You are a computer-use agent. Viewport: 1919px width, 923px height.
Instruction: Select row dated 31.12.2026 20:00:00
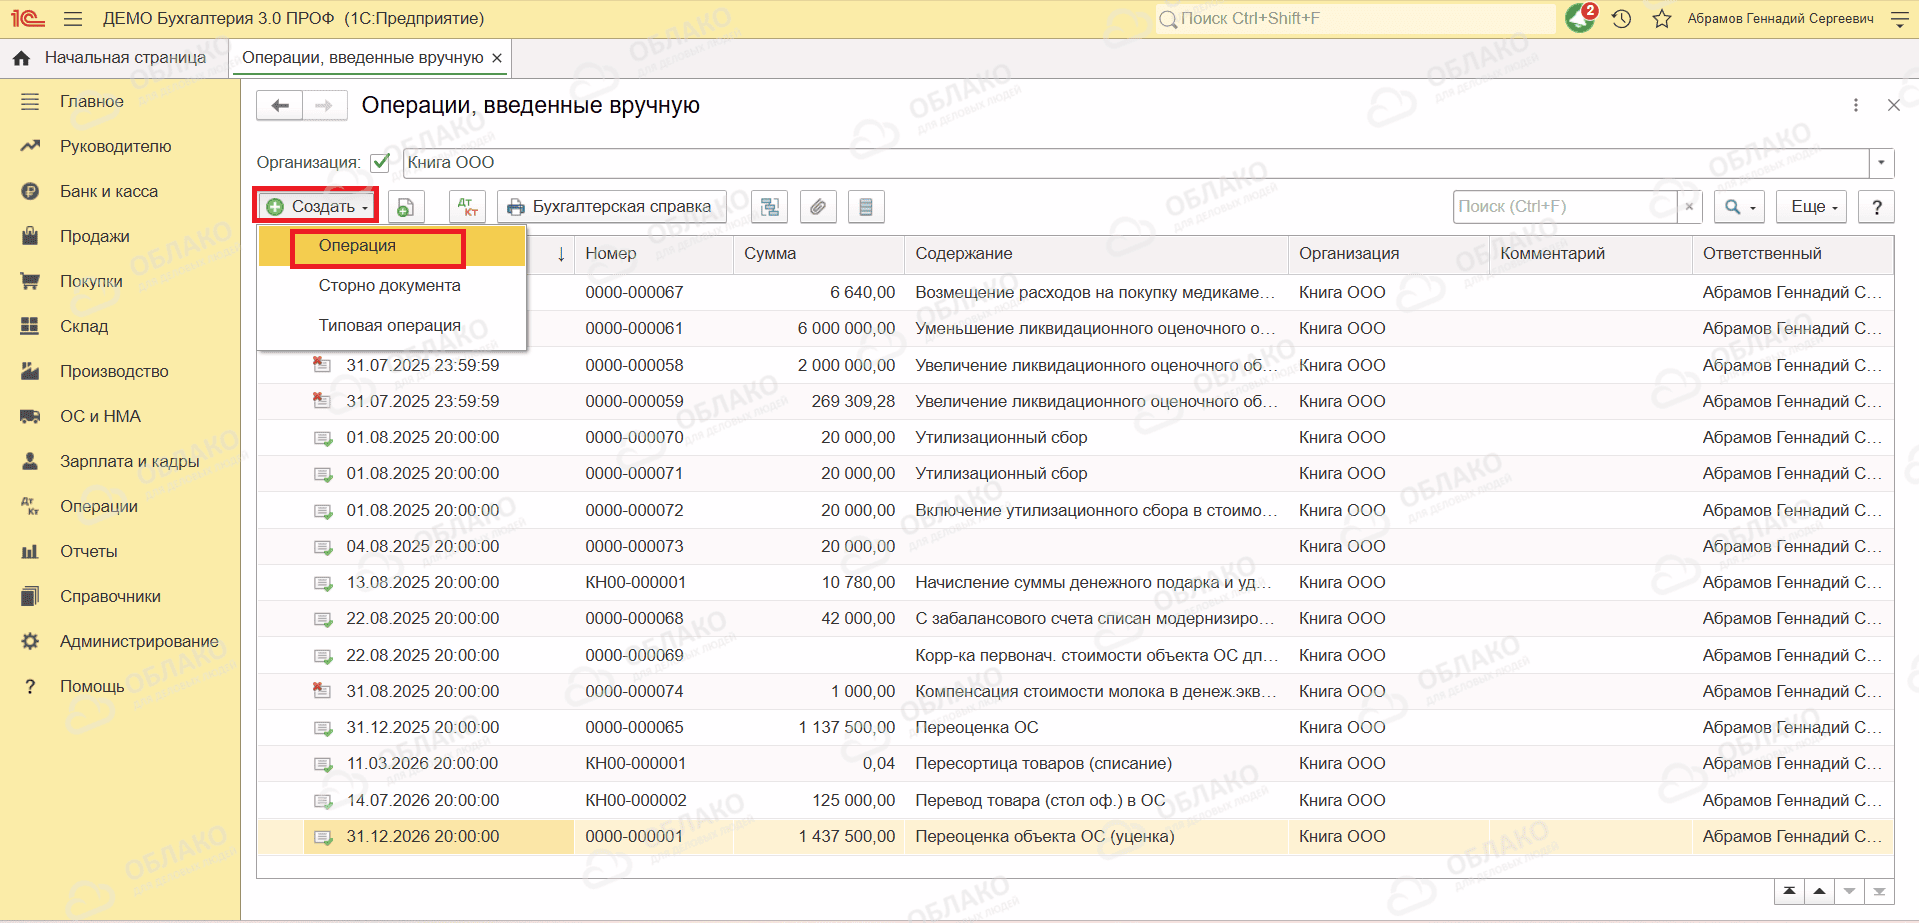(x=1075, y=837)
